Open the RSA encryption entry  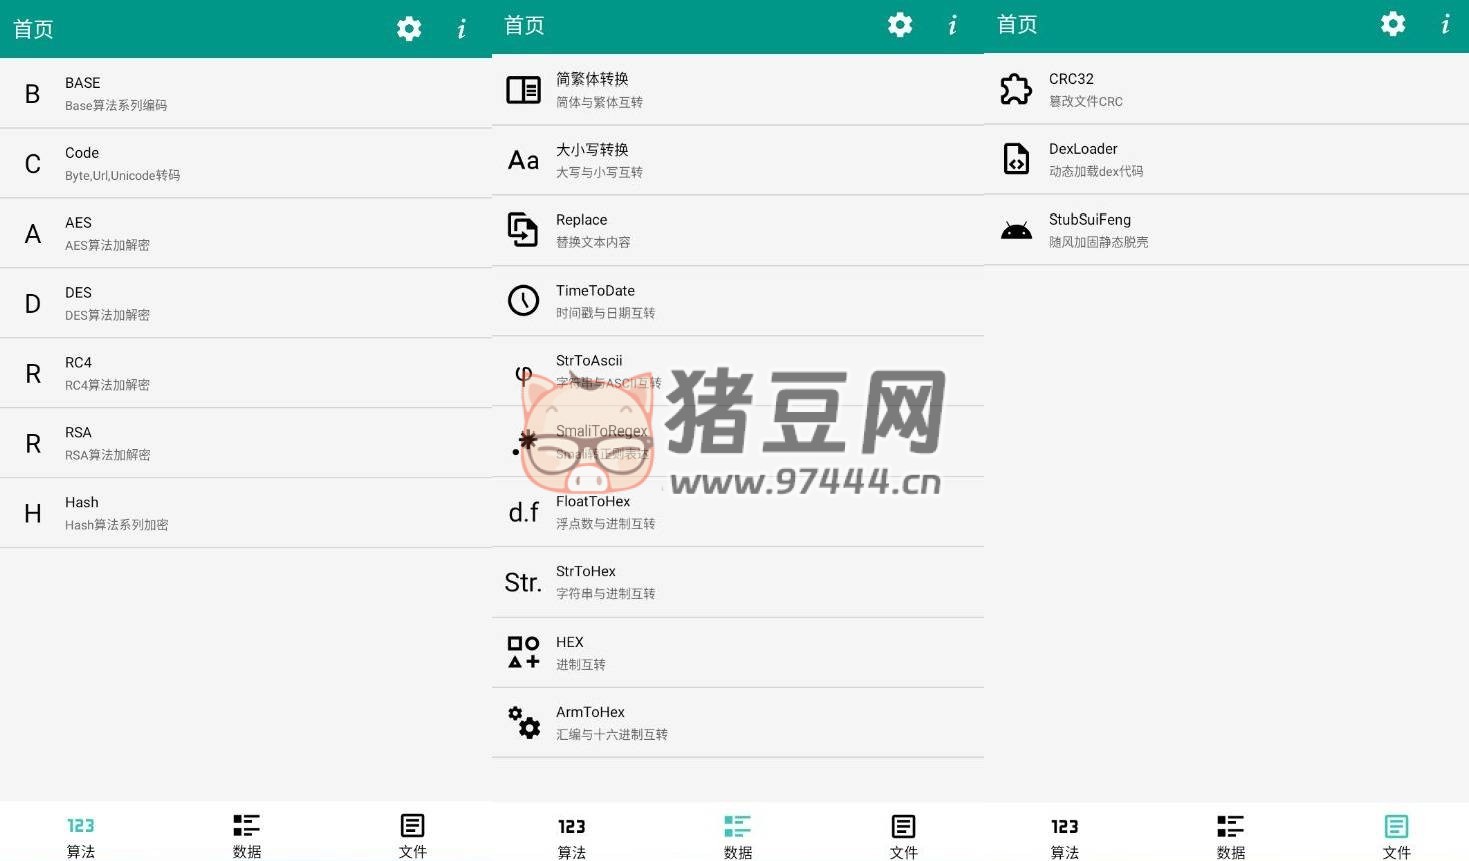[x=245, y=443]
